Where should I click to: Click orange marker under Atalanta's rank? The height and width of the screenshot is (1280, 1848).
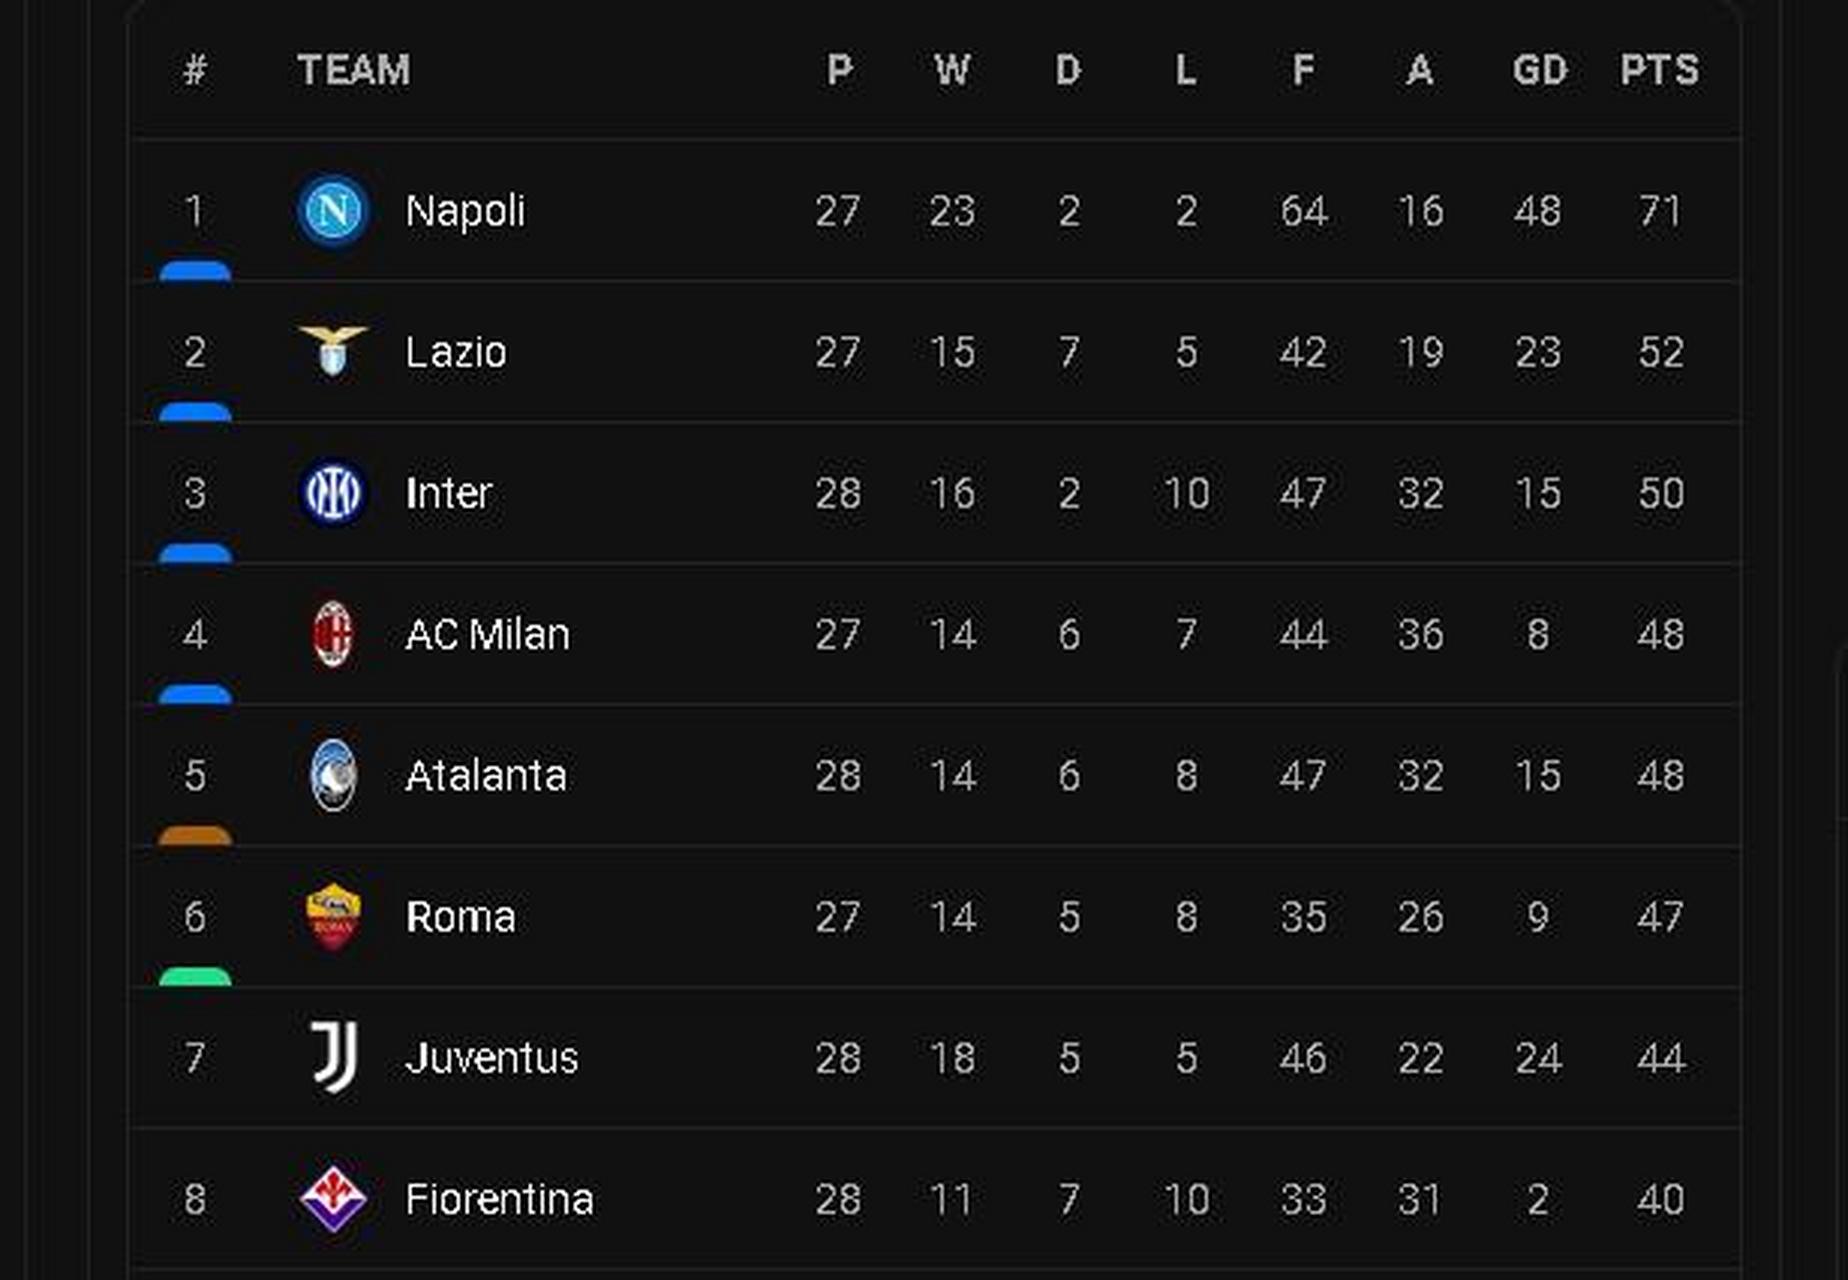pos(195,836)
